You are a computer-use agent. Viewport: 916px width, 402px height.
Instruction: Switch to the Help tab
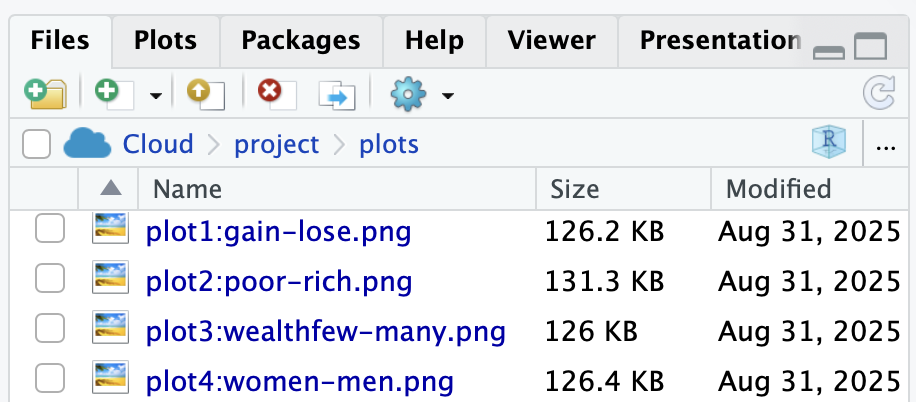(x=434, y=41)
